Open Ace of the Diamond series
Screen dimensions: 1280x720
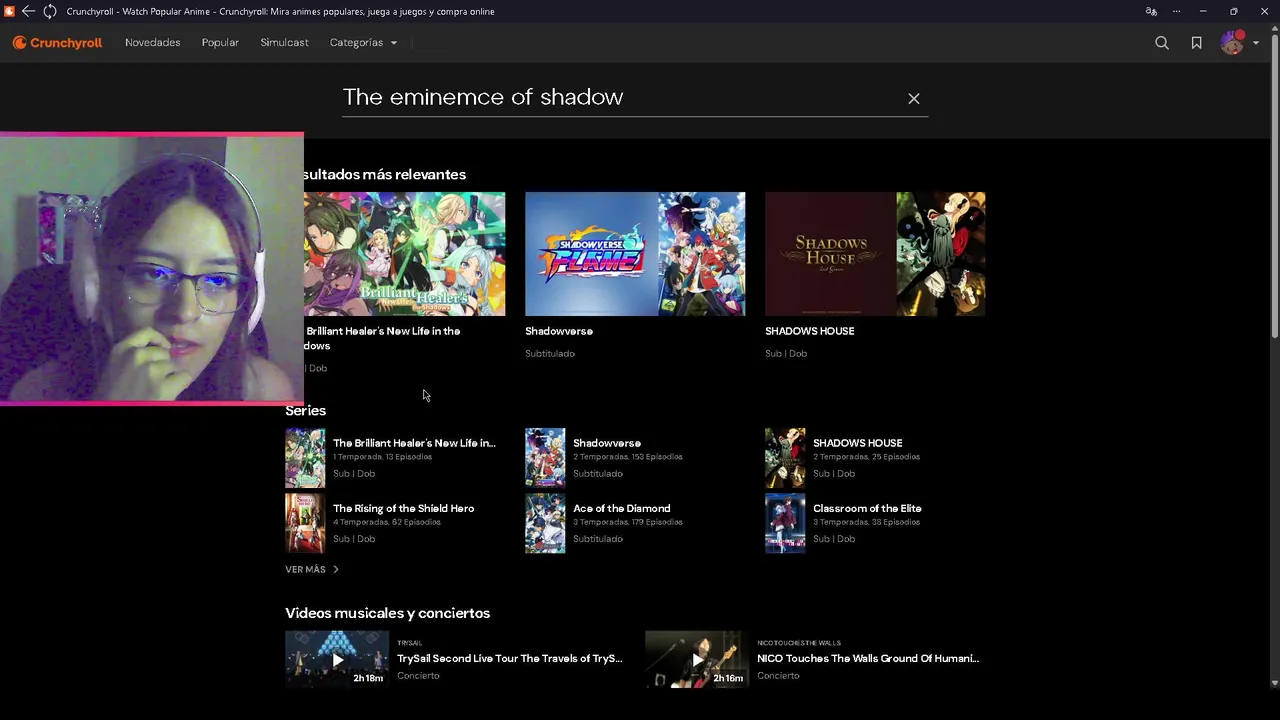tap(621, 508)
